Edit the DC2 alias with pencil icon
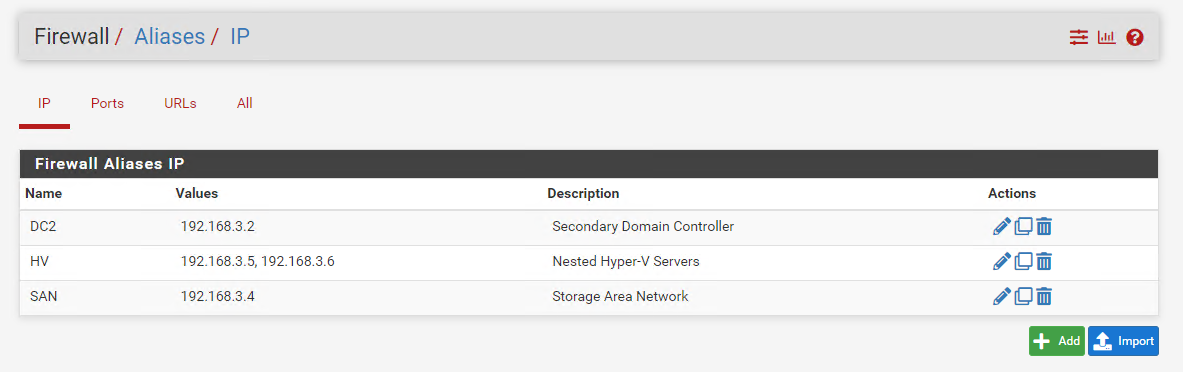 click(1001, 226)
